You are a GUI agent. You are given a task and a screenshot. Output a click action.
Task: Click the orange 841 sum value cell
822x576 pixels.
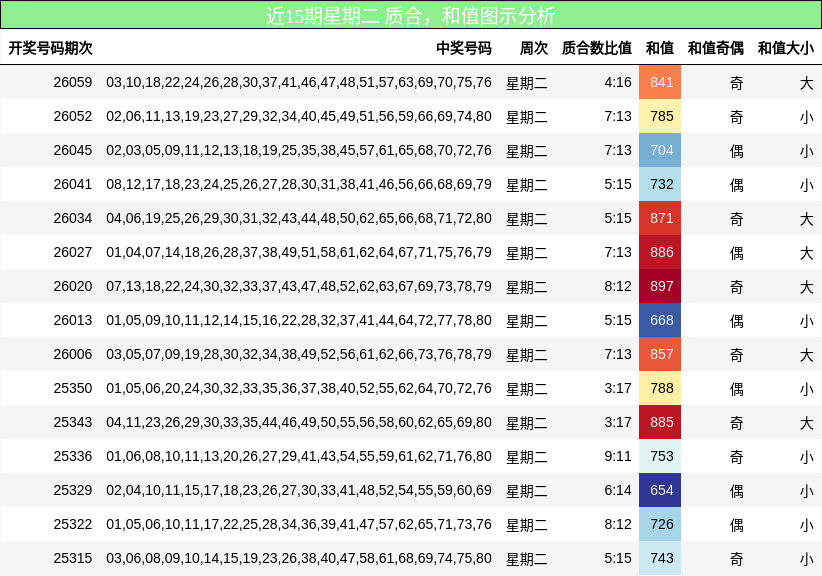[x=659, y=83]
